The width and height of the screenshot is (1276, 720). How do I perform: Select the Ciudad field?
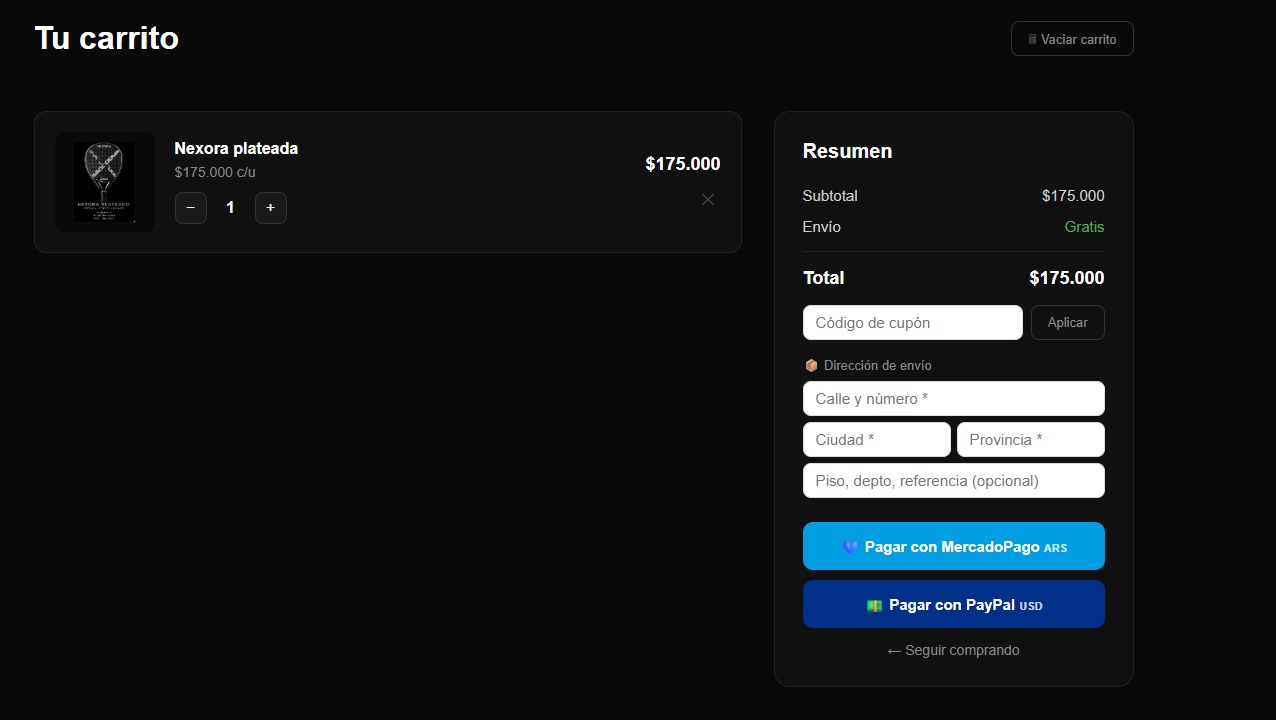877,440
